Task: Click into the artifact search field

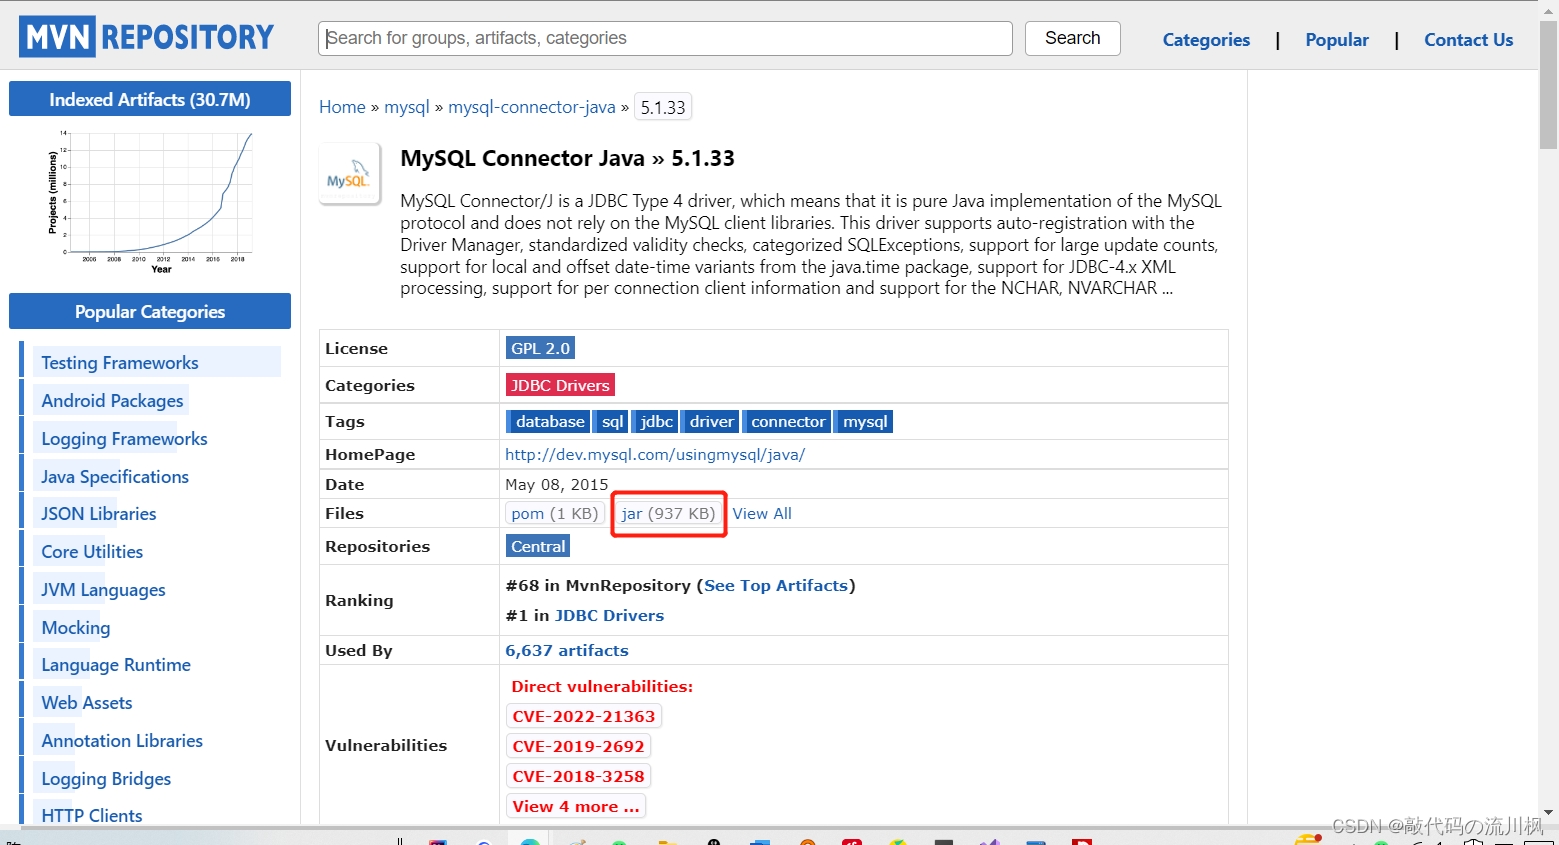Action: point(665,38)
